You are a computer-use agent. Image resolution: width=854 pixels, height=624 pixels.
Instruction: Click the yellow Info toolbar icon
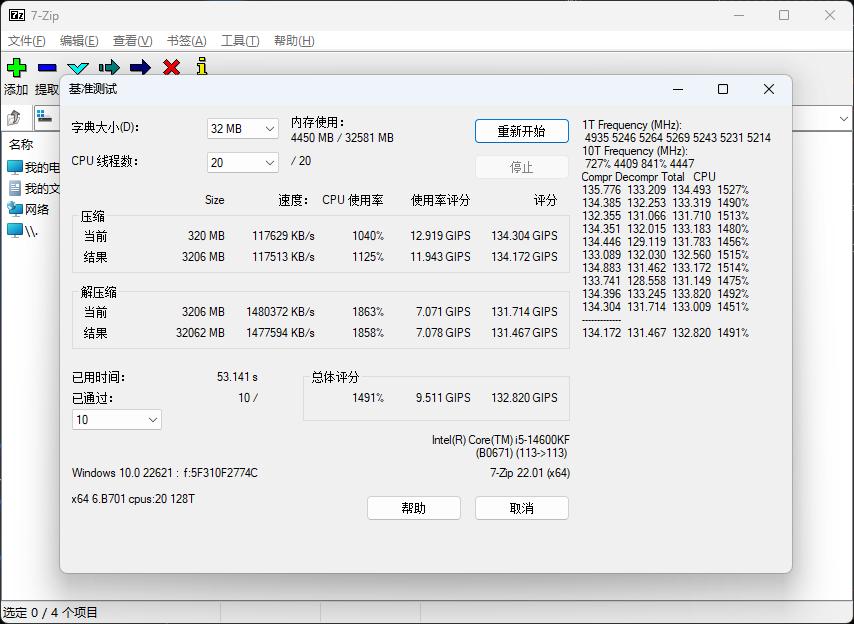tap(202, 66)
